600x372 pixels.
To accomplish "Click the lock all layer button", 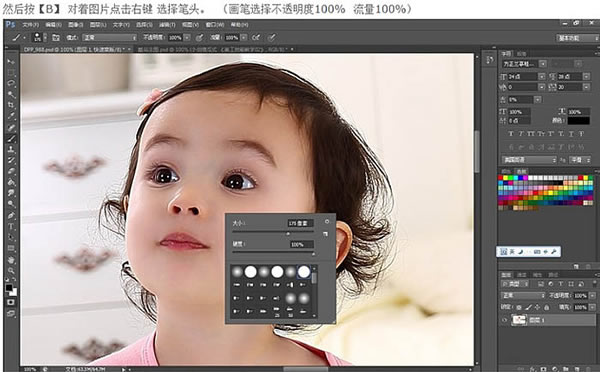I will pos(546,307).
